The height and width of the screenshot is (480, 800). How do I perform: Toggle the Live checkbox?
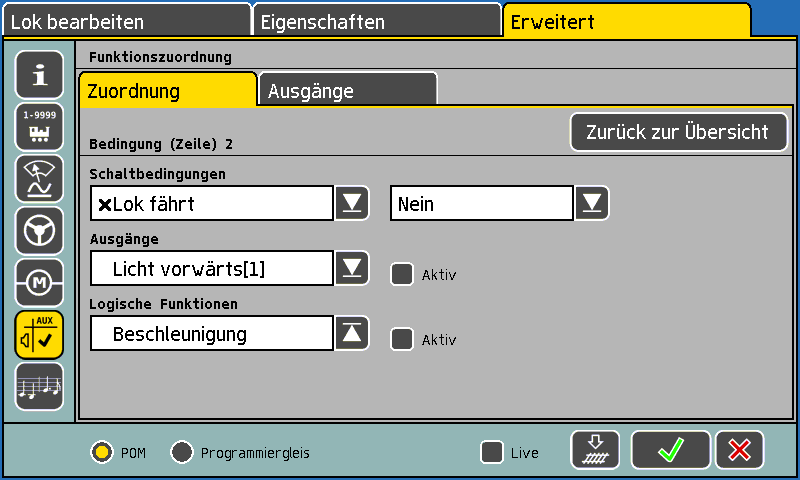pyautogui.click(x=492, y=452)
